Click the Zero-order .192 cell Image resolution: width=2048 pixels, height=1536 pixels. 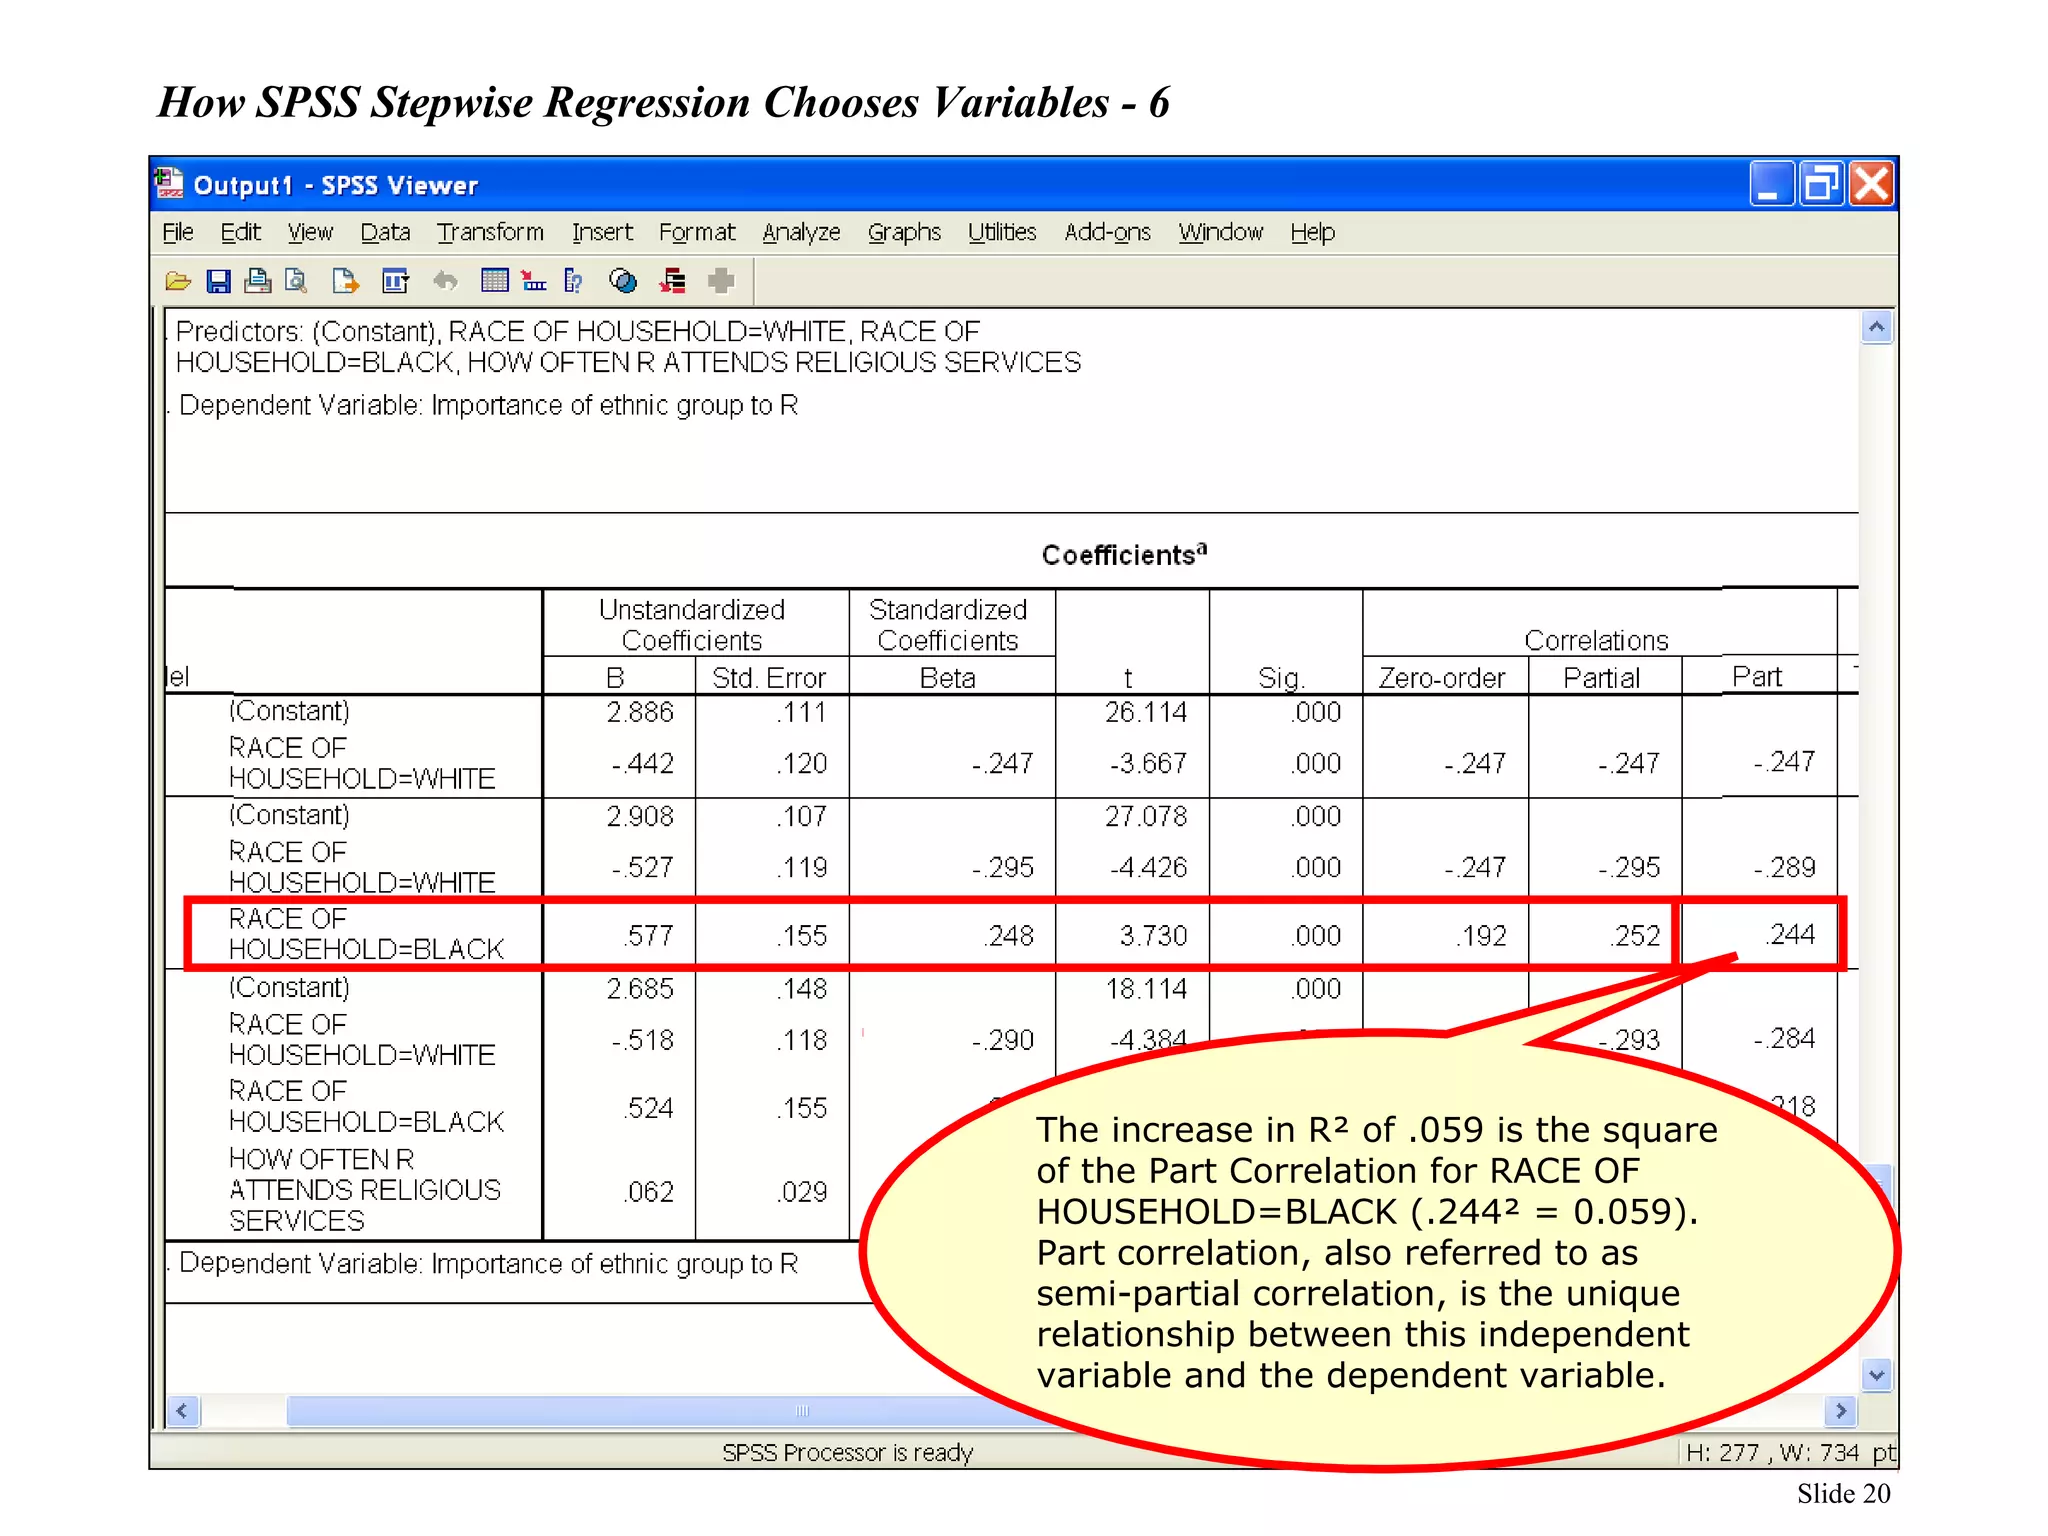tap(1481, 936)
